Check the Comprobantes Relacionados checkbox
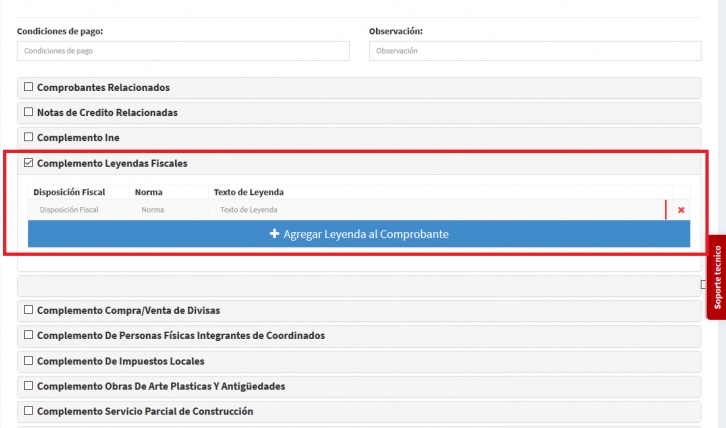 click(x=29, y=87)
